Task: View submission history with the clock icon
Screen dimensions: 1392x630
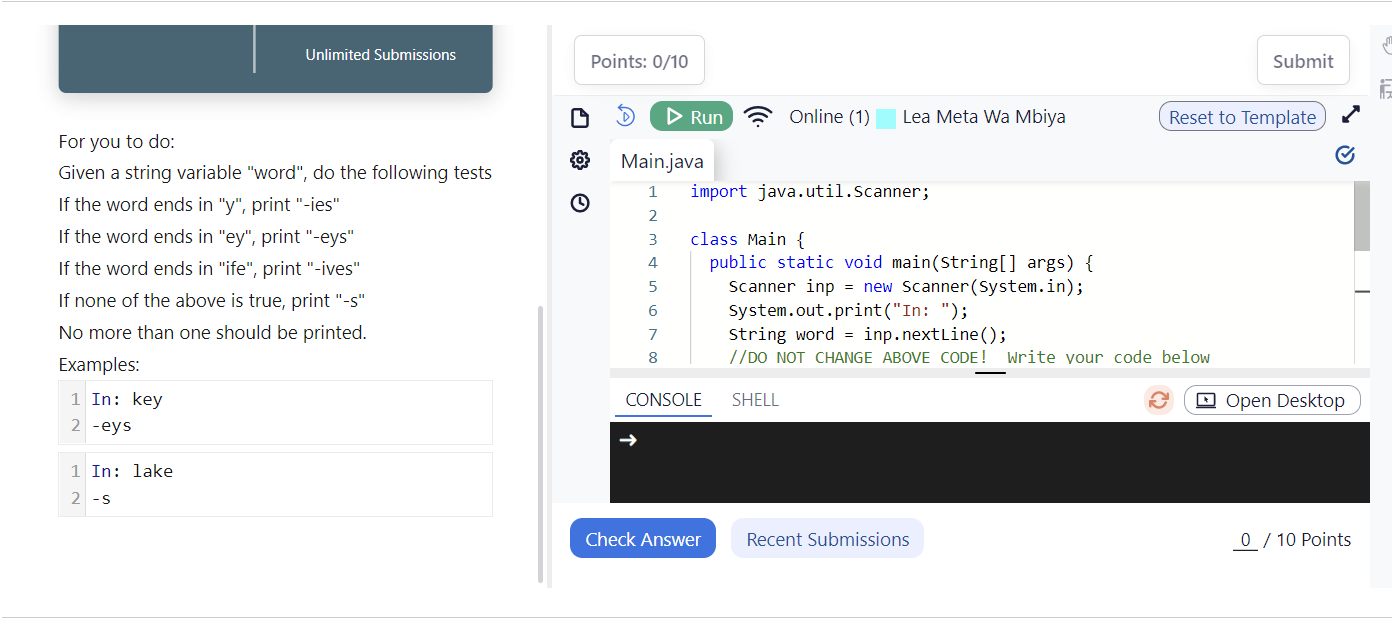Action: (x=580, y=203)
